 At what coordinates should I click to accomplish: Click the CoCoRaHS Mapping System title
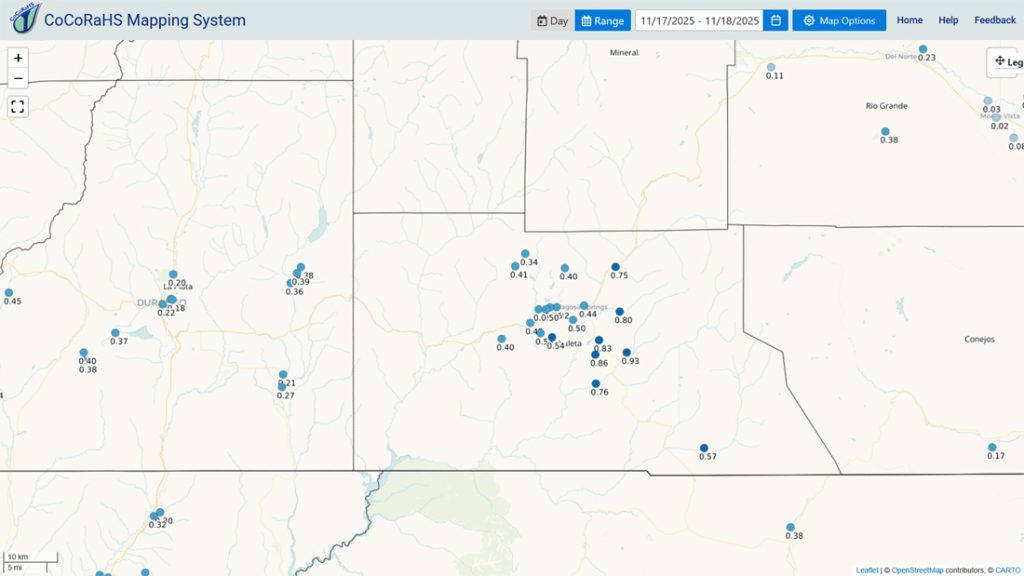tap(145, 20)
